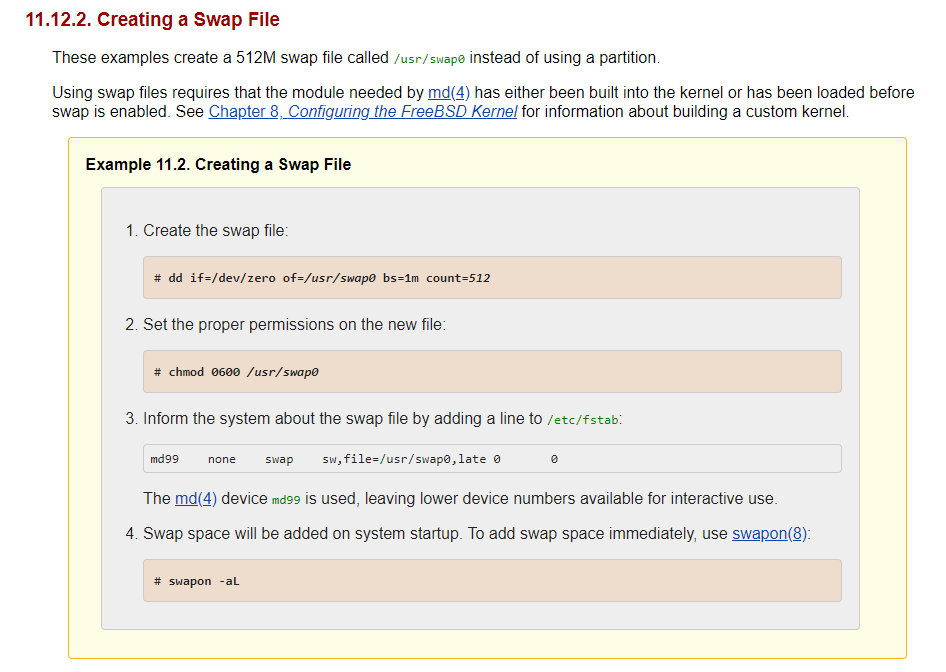Image resolution: width=946 pixels, height=672 pixels.
Task: Click the 'none' field in the fstab line
Action: tap(222, 459)
